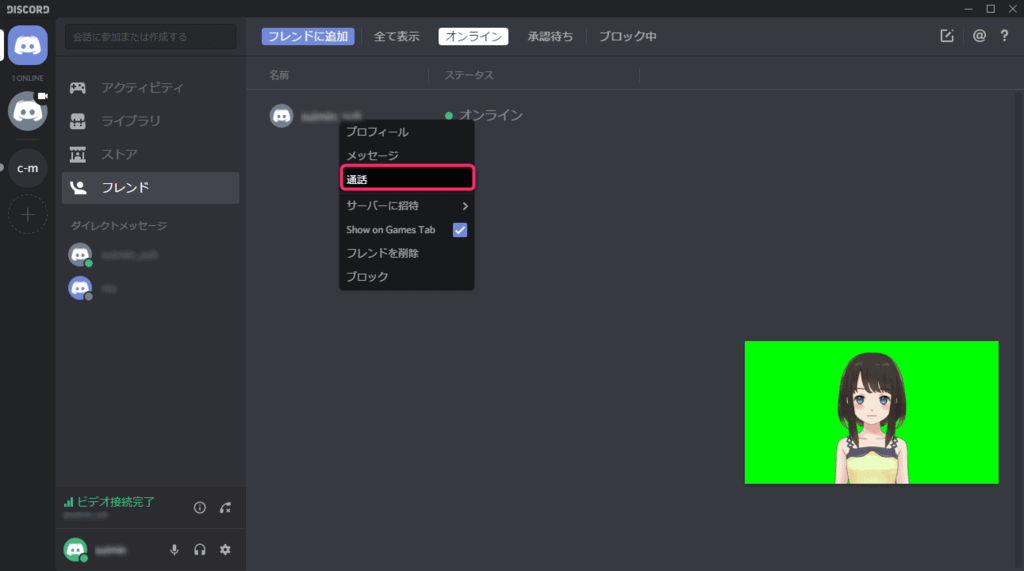Open ライブラリ in sidebar

(x=150, y=121)
